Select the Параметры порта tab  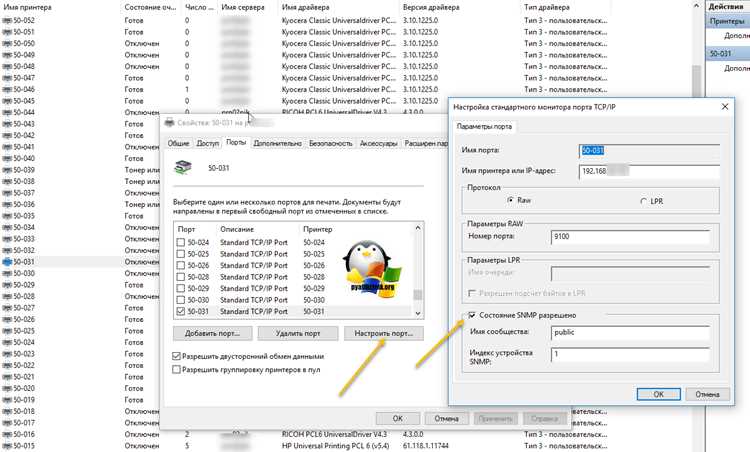coord(484,126)
